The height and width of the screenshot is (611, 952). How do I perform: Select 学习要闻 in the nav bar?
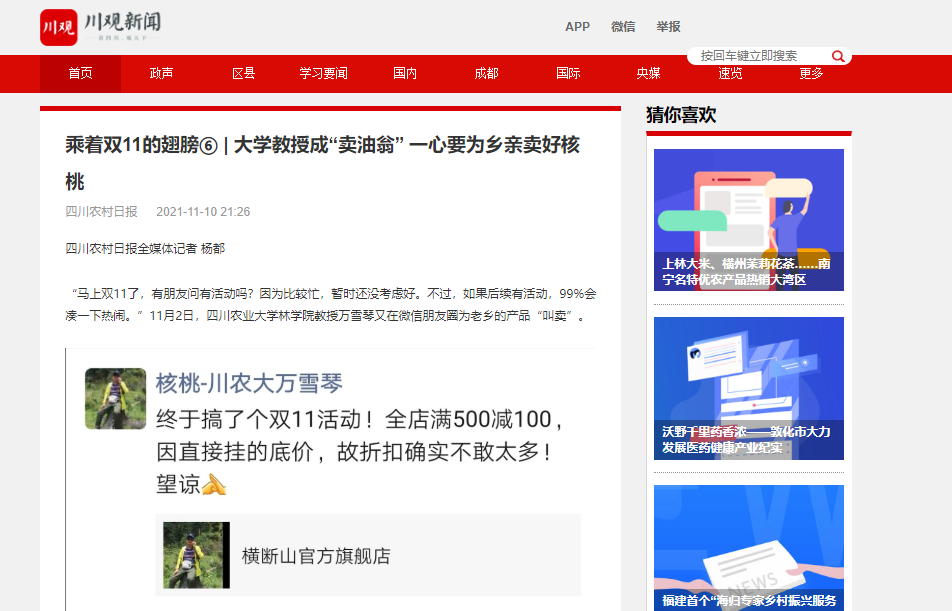coord(324,73)
